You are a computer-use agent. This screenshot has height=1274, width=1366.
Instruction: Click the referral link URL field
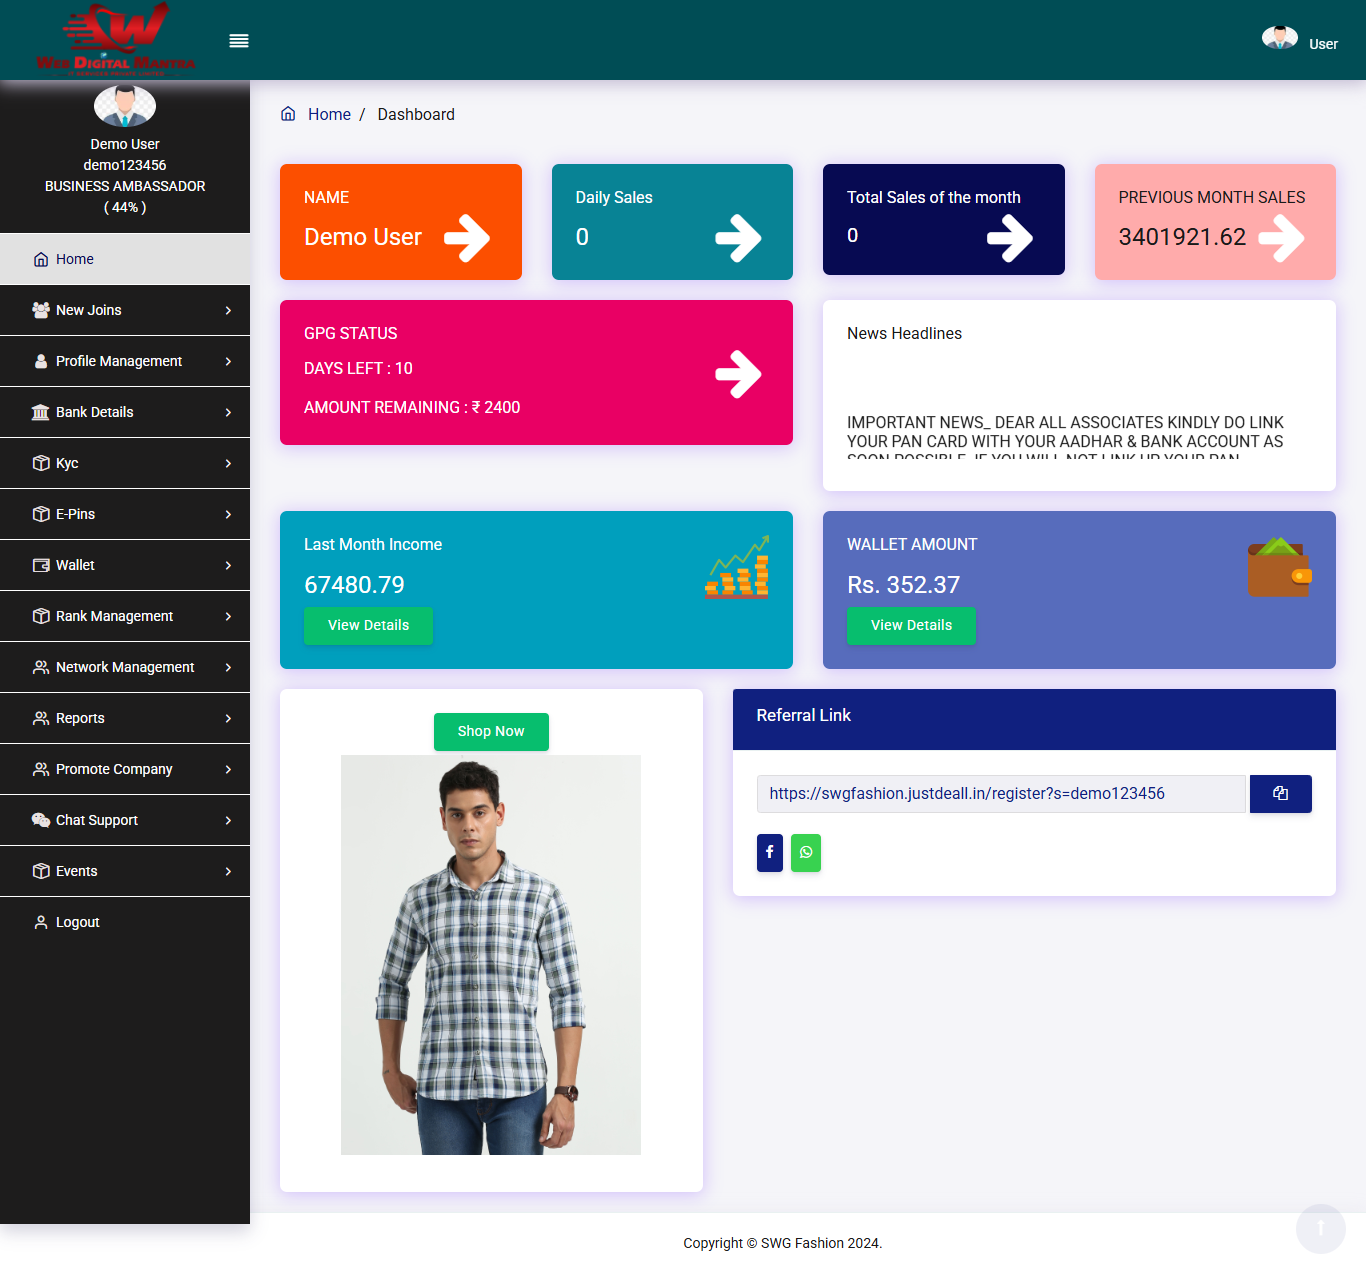pyautogui.click(x=1001, y=794)
